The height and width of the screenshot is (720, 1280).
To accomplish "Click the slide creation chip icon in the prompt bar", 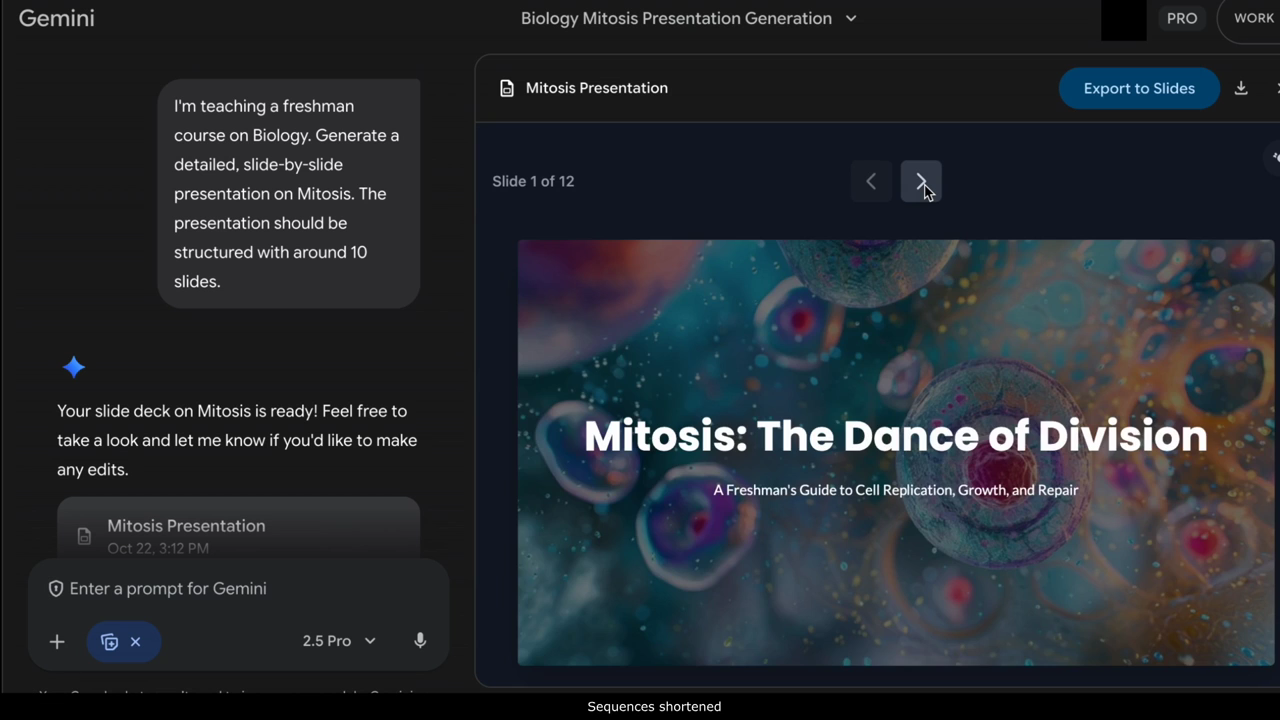I will (110, 641).
